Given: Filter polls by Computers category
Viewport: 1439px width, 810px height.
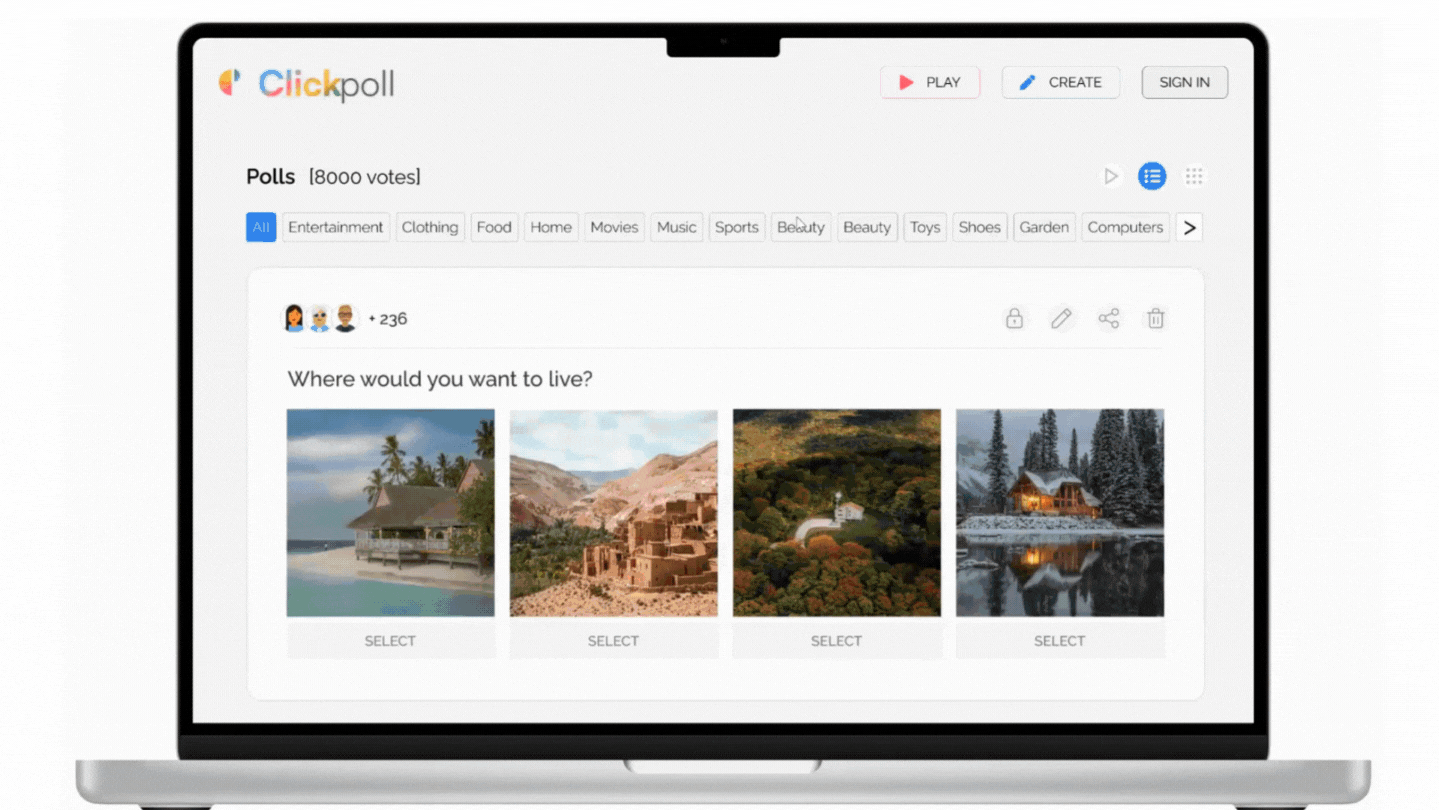Looking at the screenshot, I should (1125, 227).
